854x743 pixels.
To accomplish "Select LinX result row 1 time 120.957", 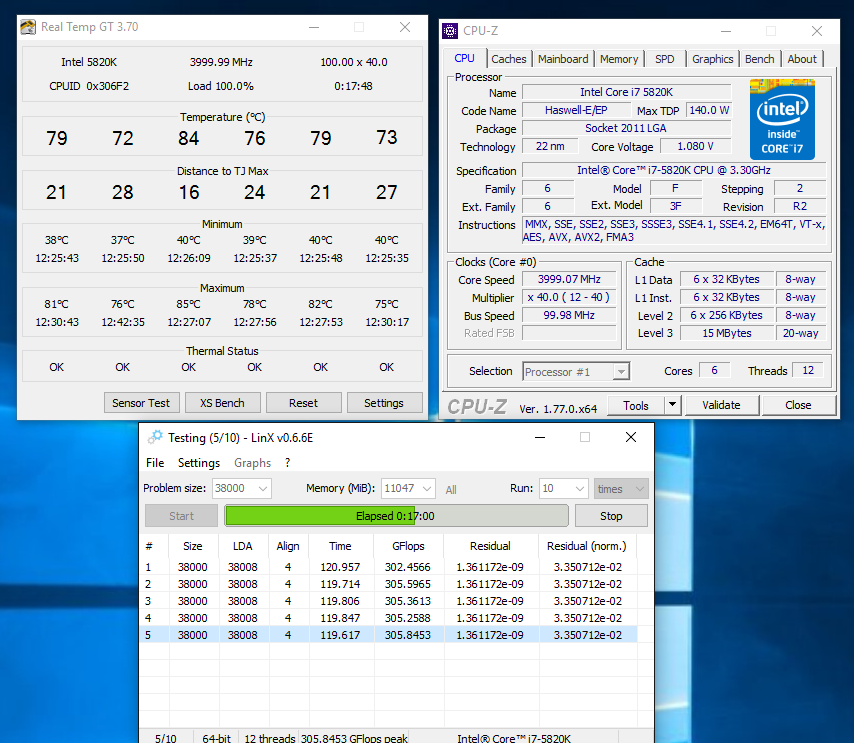I will pyautogui.click(x=388, y=567).
